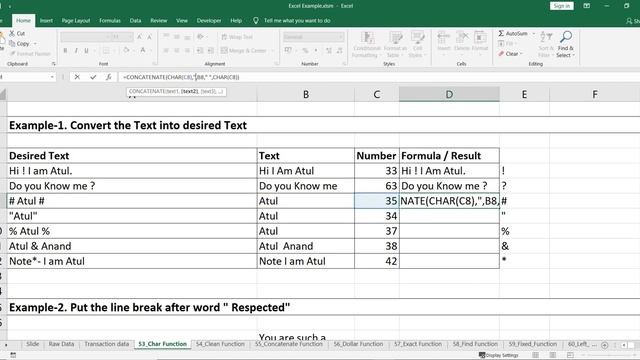Toggle Underline formatting
Image resolution: width=640 pixels, height=360 pixels.
tap(86, 51)
